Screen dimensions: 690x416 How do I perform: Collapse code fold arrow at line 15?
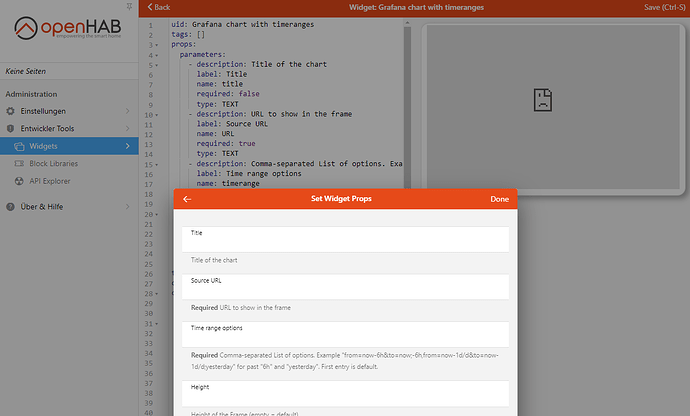pos(157,165)
